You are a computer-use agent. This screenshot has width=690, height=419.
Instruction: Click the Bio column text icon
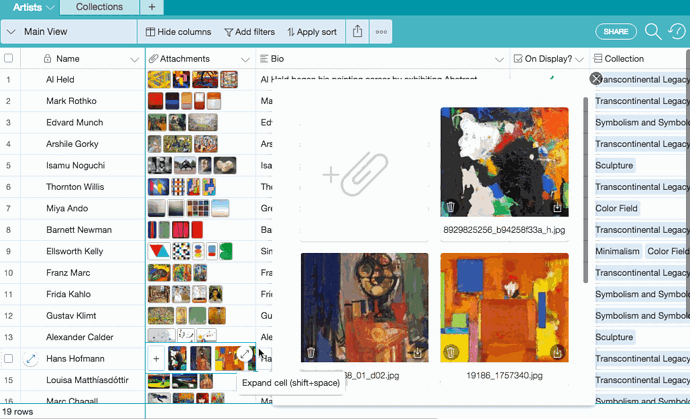point(264,59)
